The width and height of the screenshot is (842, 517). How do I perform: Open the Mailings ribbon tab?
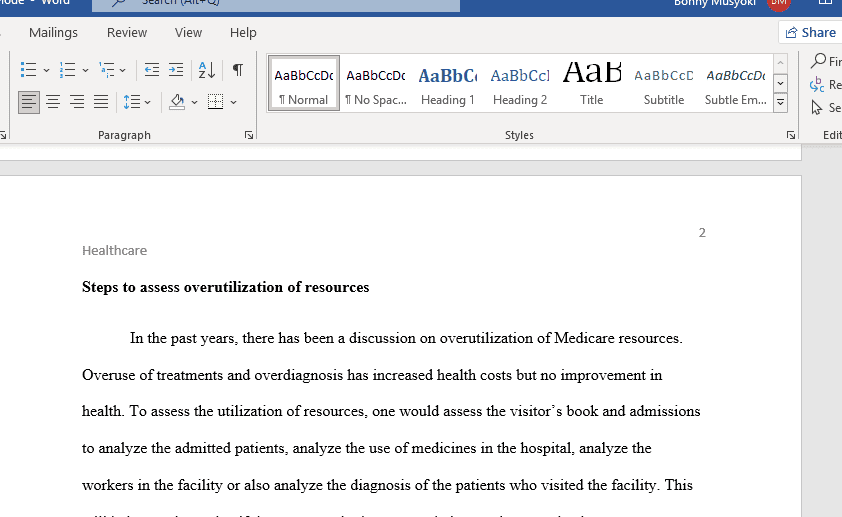click(x=53, y=33)
